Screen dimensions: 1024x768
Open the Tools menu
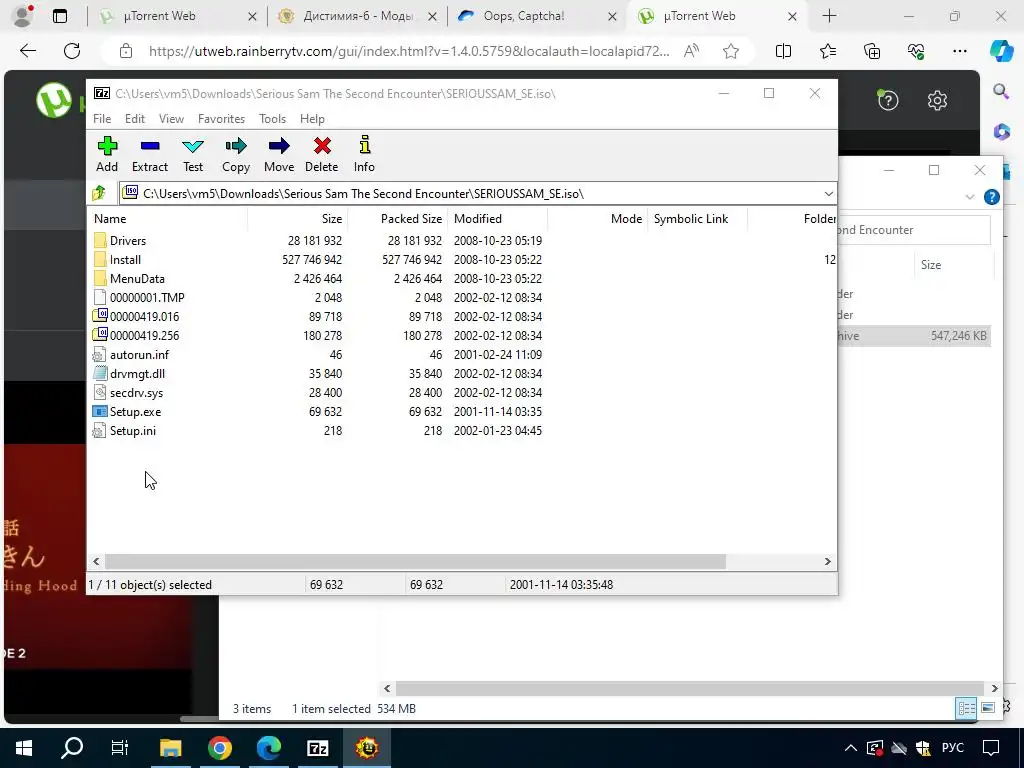[272, 119]
